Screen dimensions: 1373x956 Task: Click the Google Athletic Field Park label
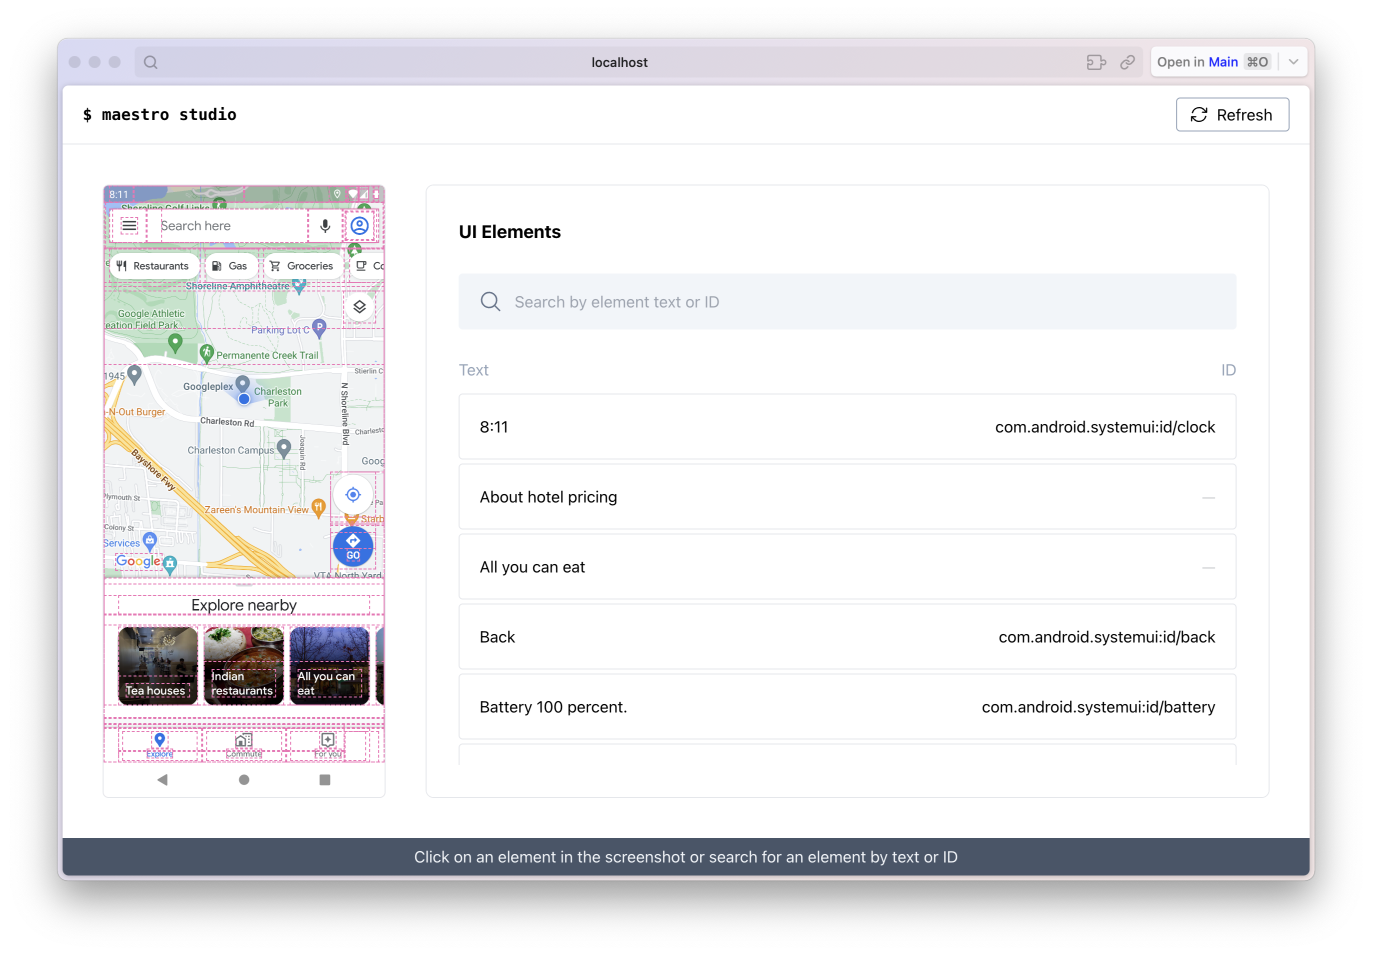145,319
